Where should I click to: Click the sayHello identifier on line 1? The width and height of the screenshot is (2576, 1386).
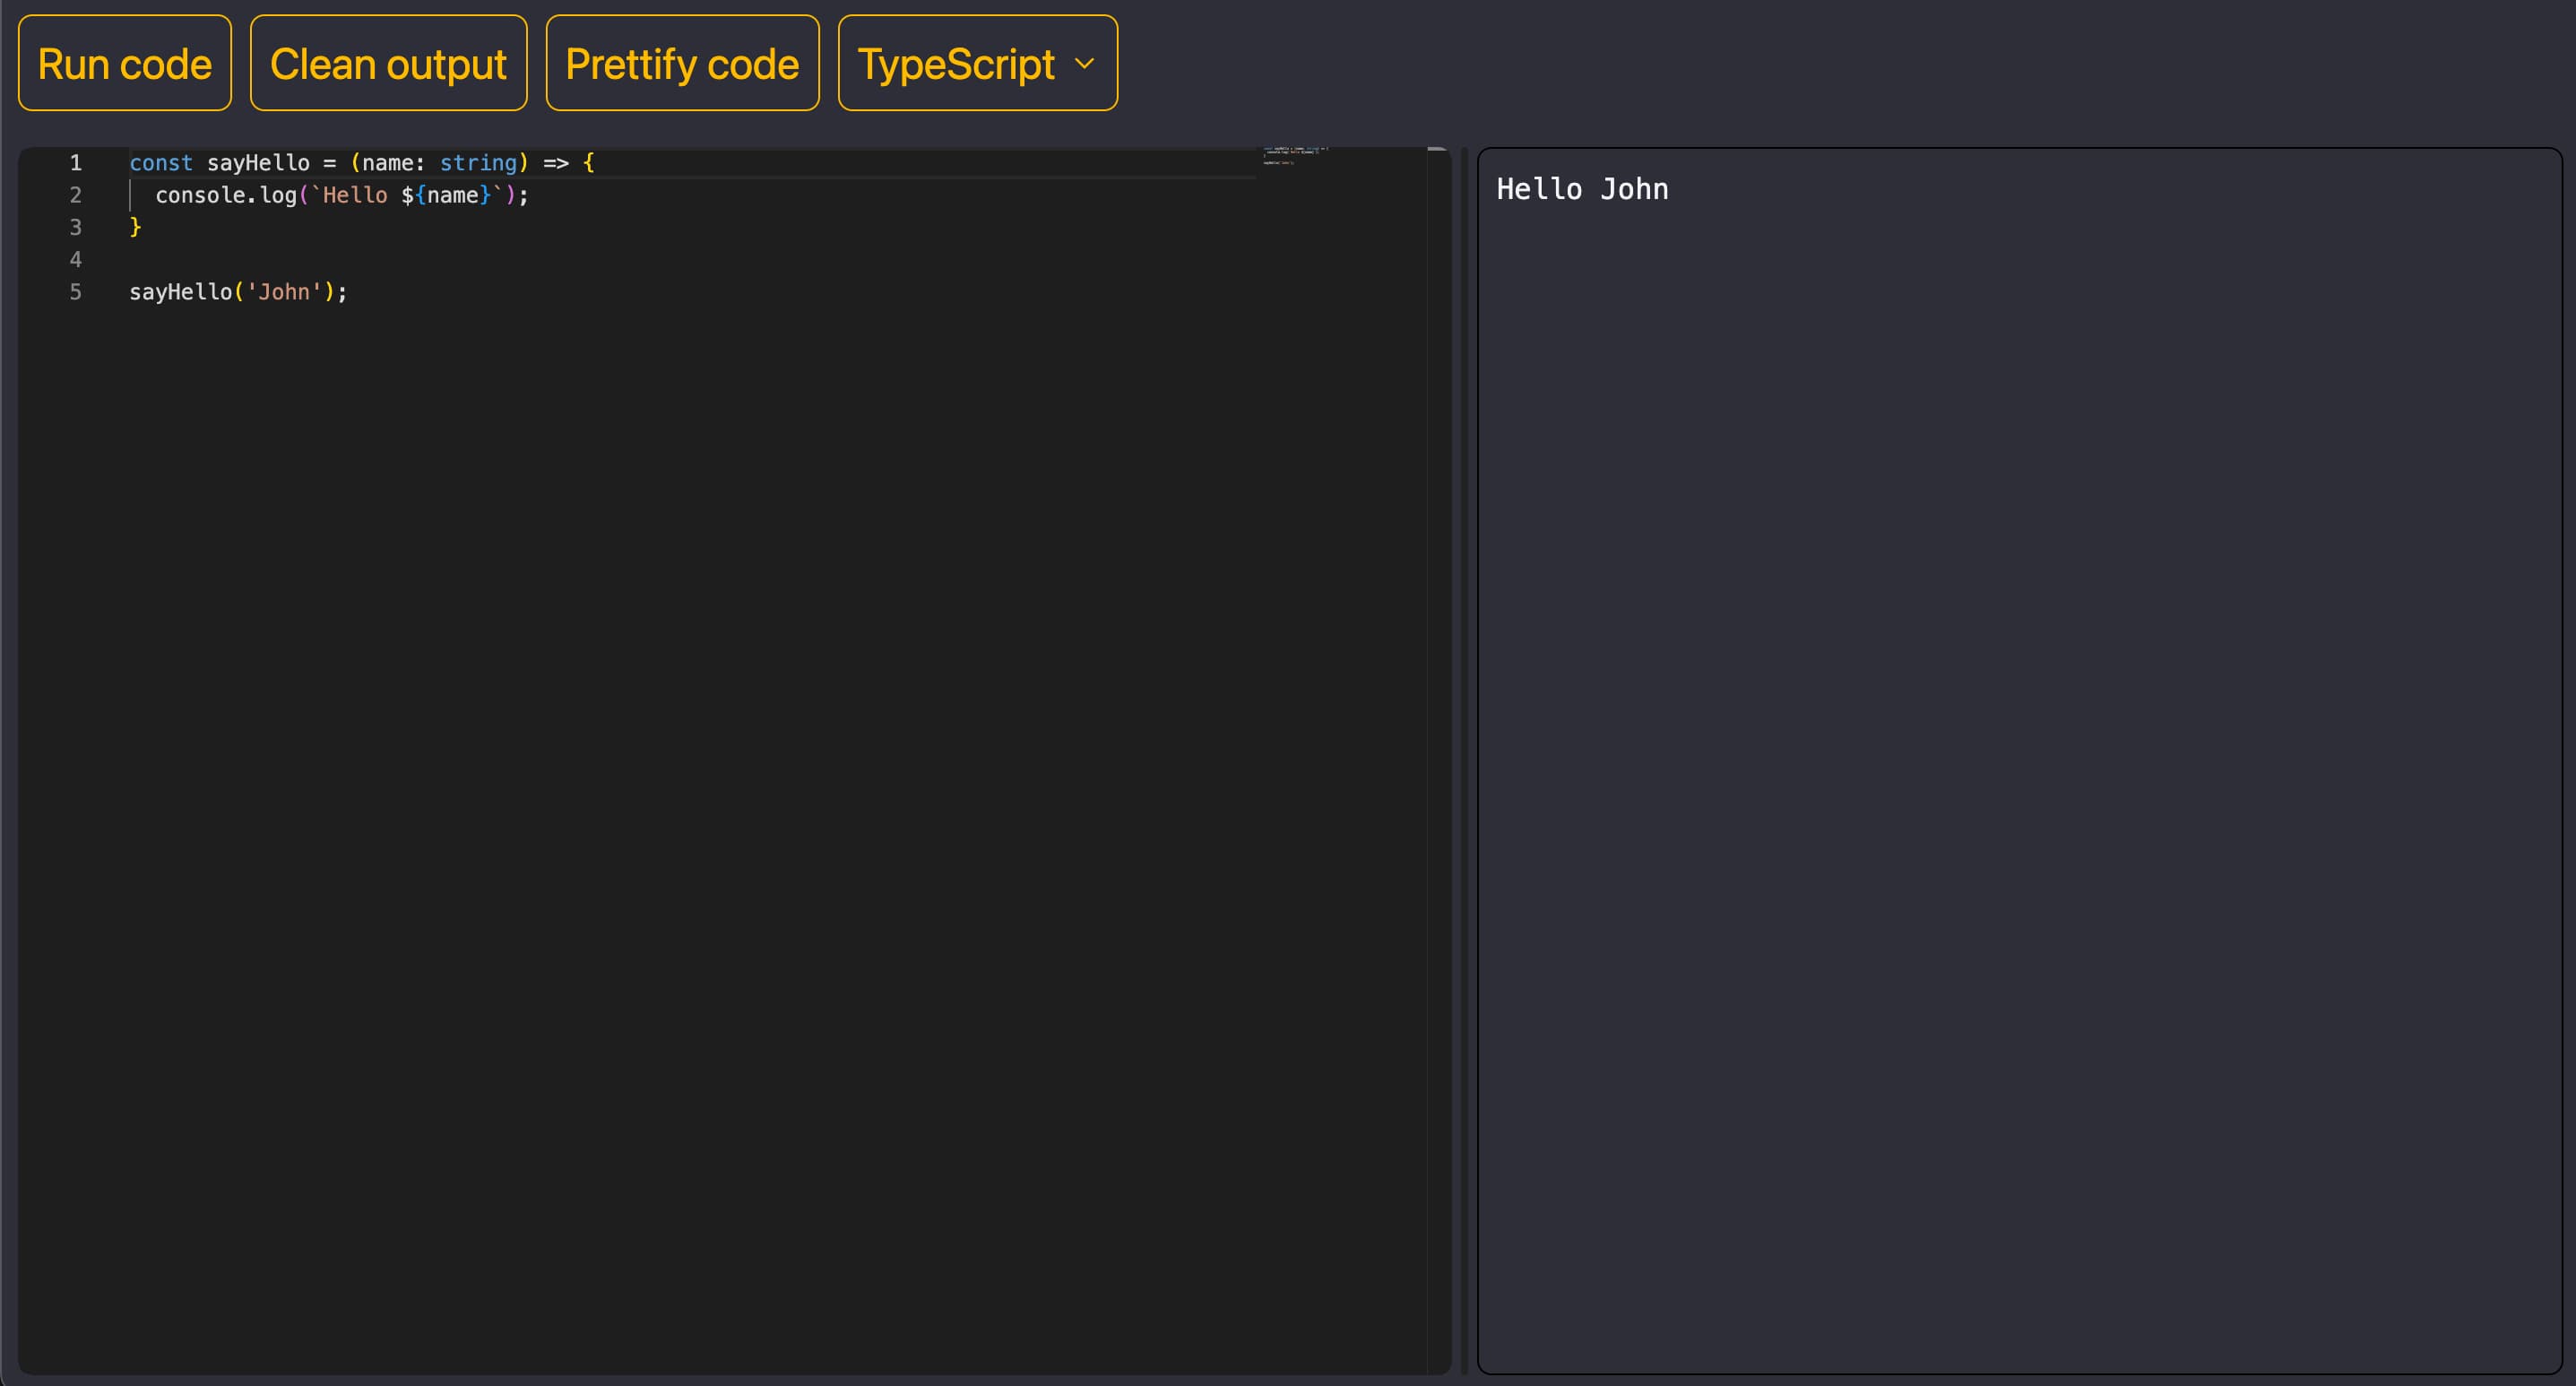[258, 163]
